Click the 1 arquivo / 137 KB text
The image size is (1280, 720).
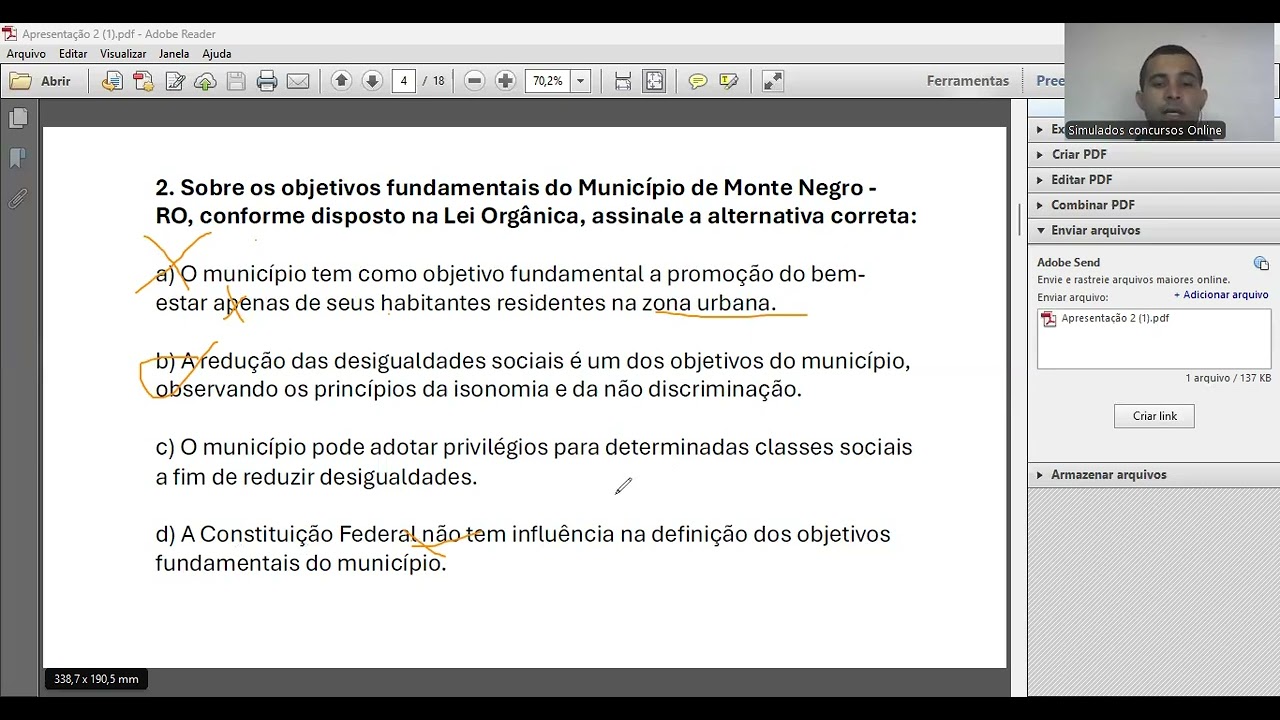click(1228, 378)
